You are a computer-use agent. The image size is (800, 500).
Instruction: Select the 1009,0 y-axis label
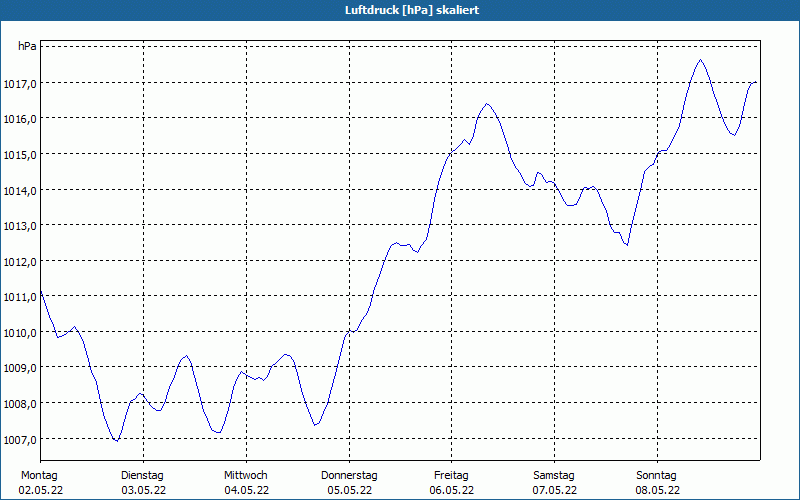point(20,368)
